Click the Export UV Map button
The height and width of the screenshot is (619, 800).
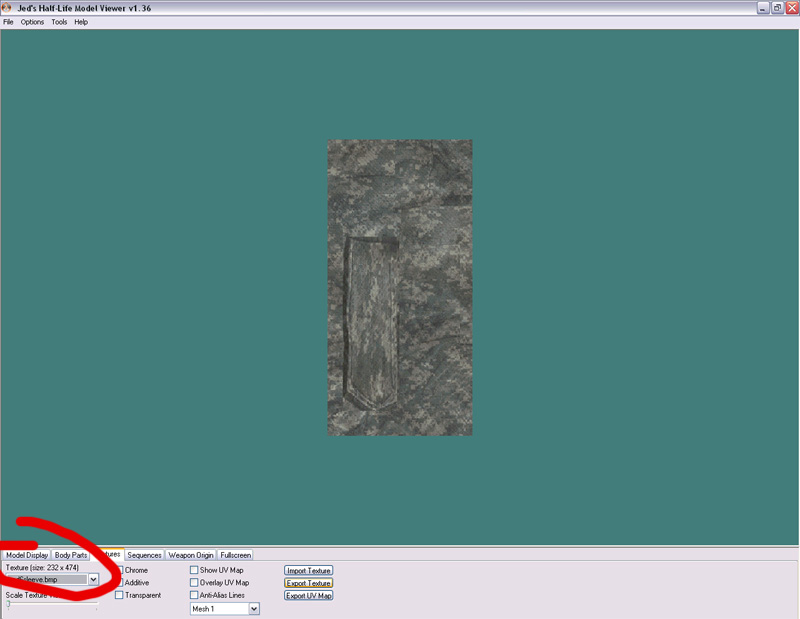[x=308, y=595]
